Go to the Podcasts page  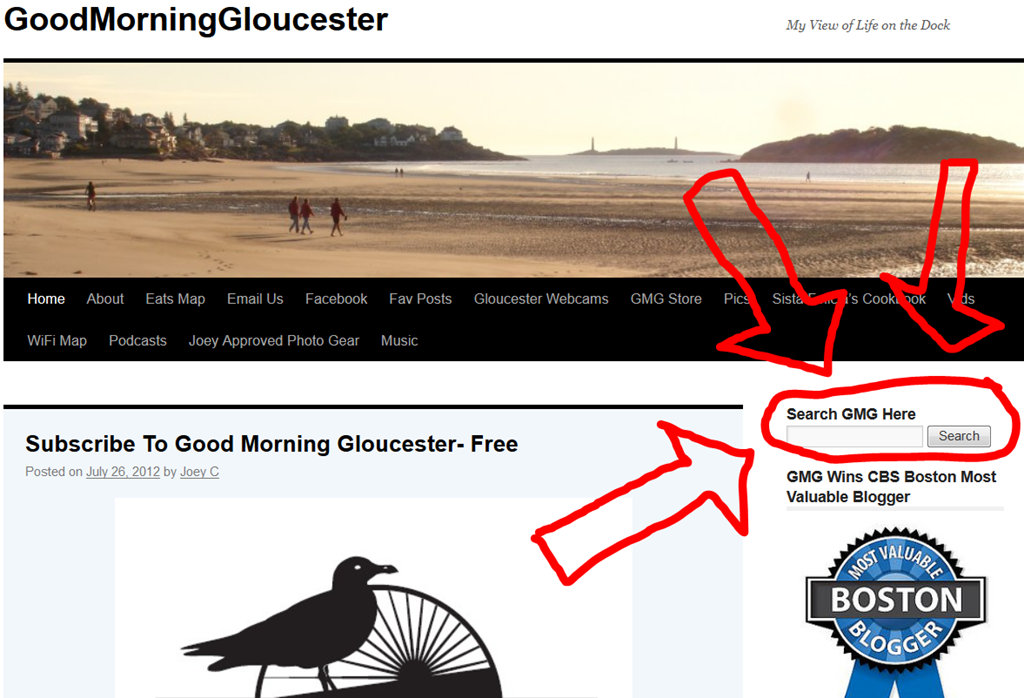click(138, 341)
